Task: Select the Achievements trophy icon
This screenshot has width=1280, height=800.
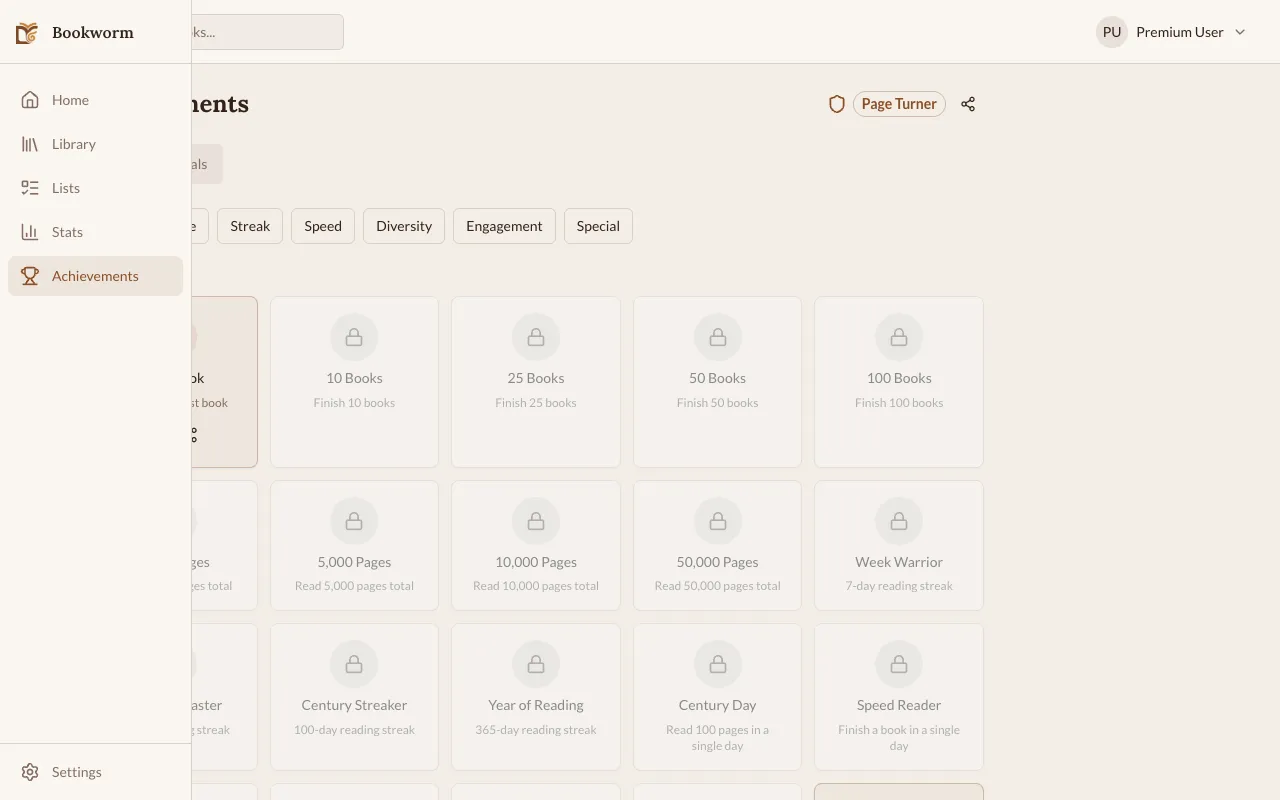Action: (x=30, y=276)
